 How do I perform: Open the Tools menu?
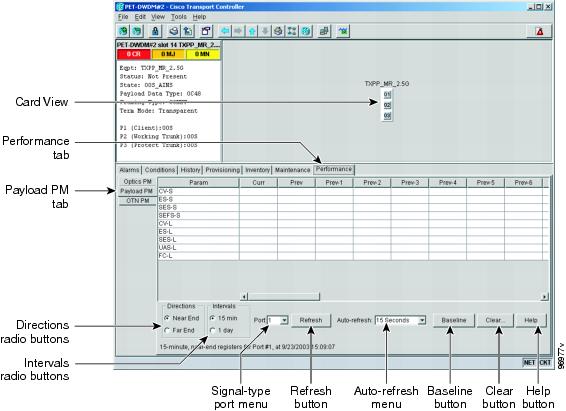[179, 17]
